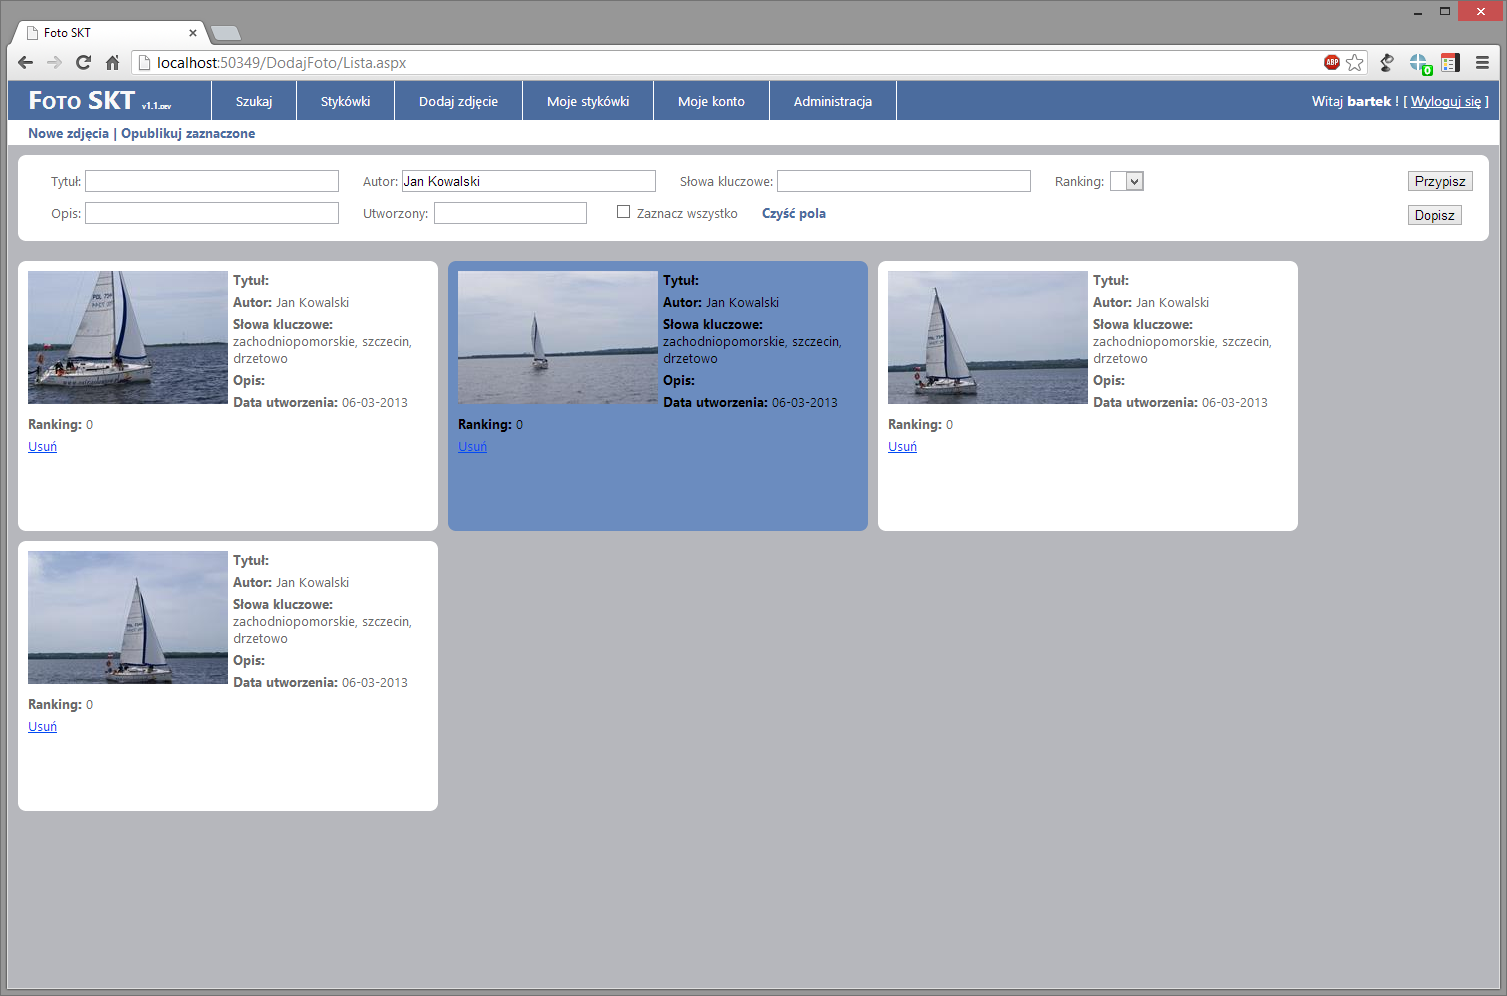The width and height of the screenshot is (1507, 996).
Task: Go to Administracja section
Action: coord(832,101)
